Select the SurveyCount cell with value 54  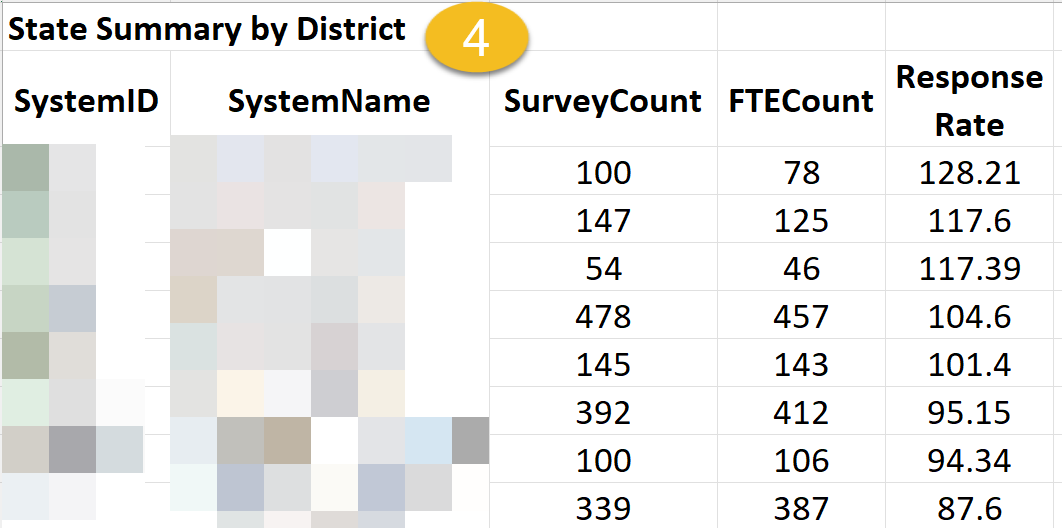pos(603,268)
